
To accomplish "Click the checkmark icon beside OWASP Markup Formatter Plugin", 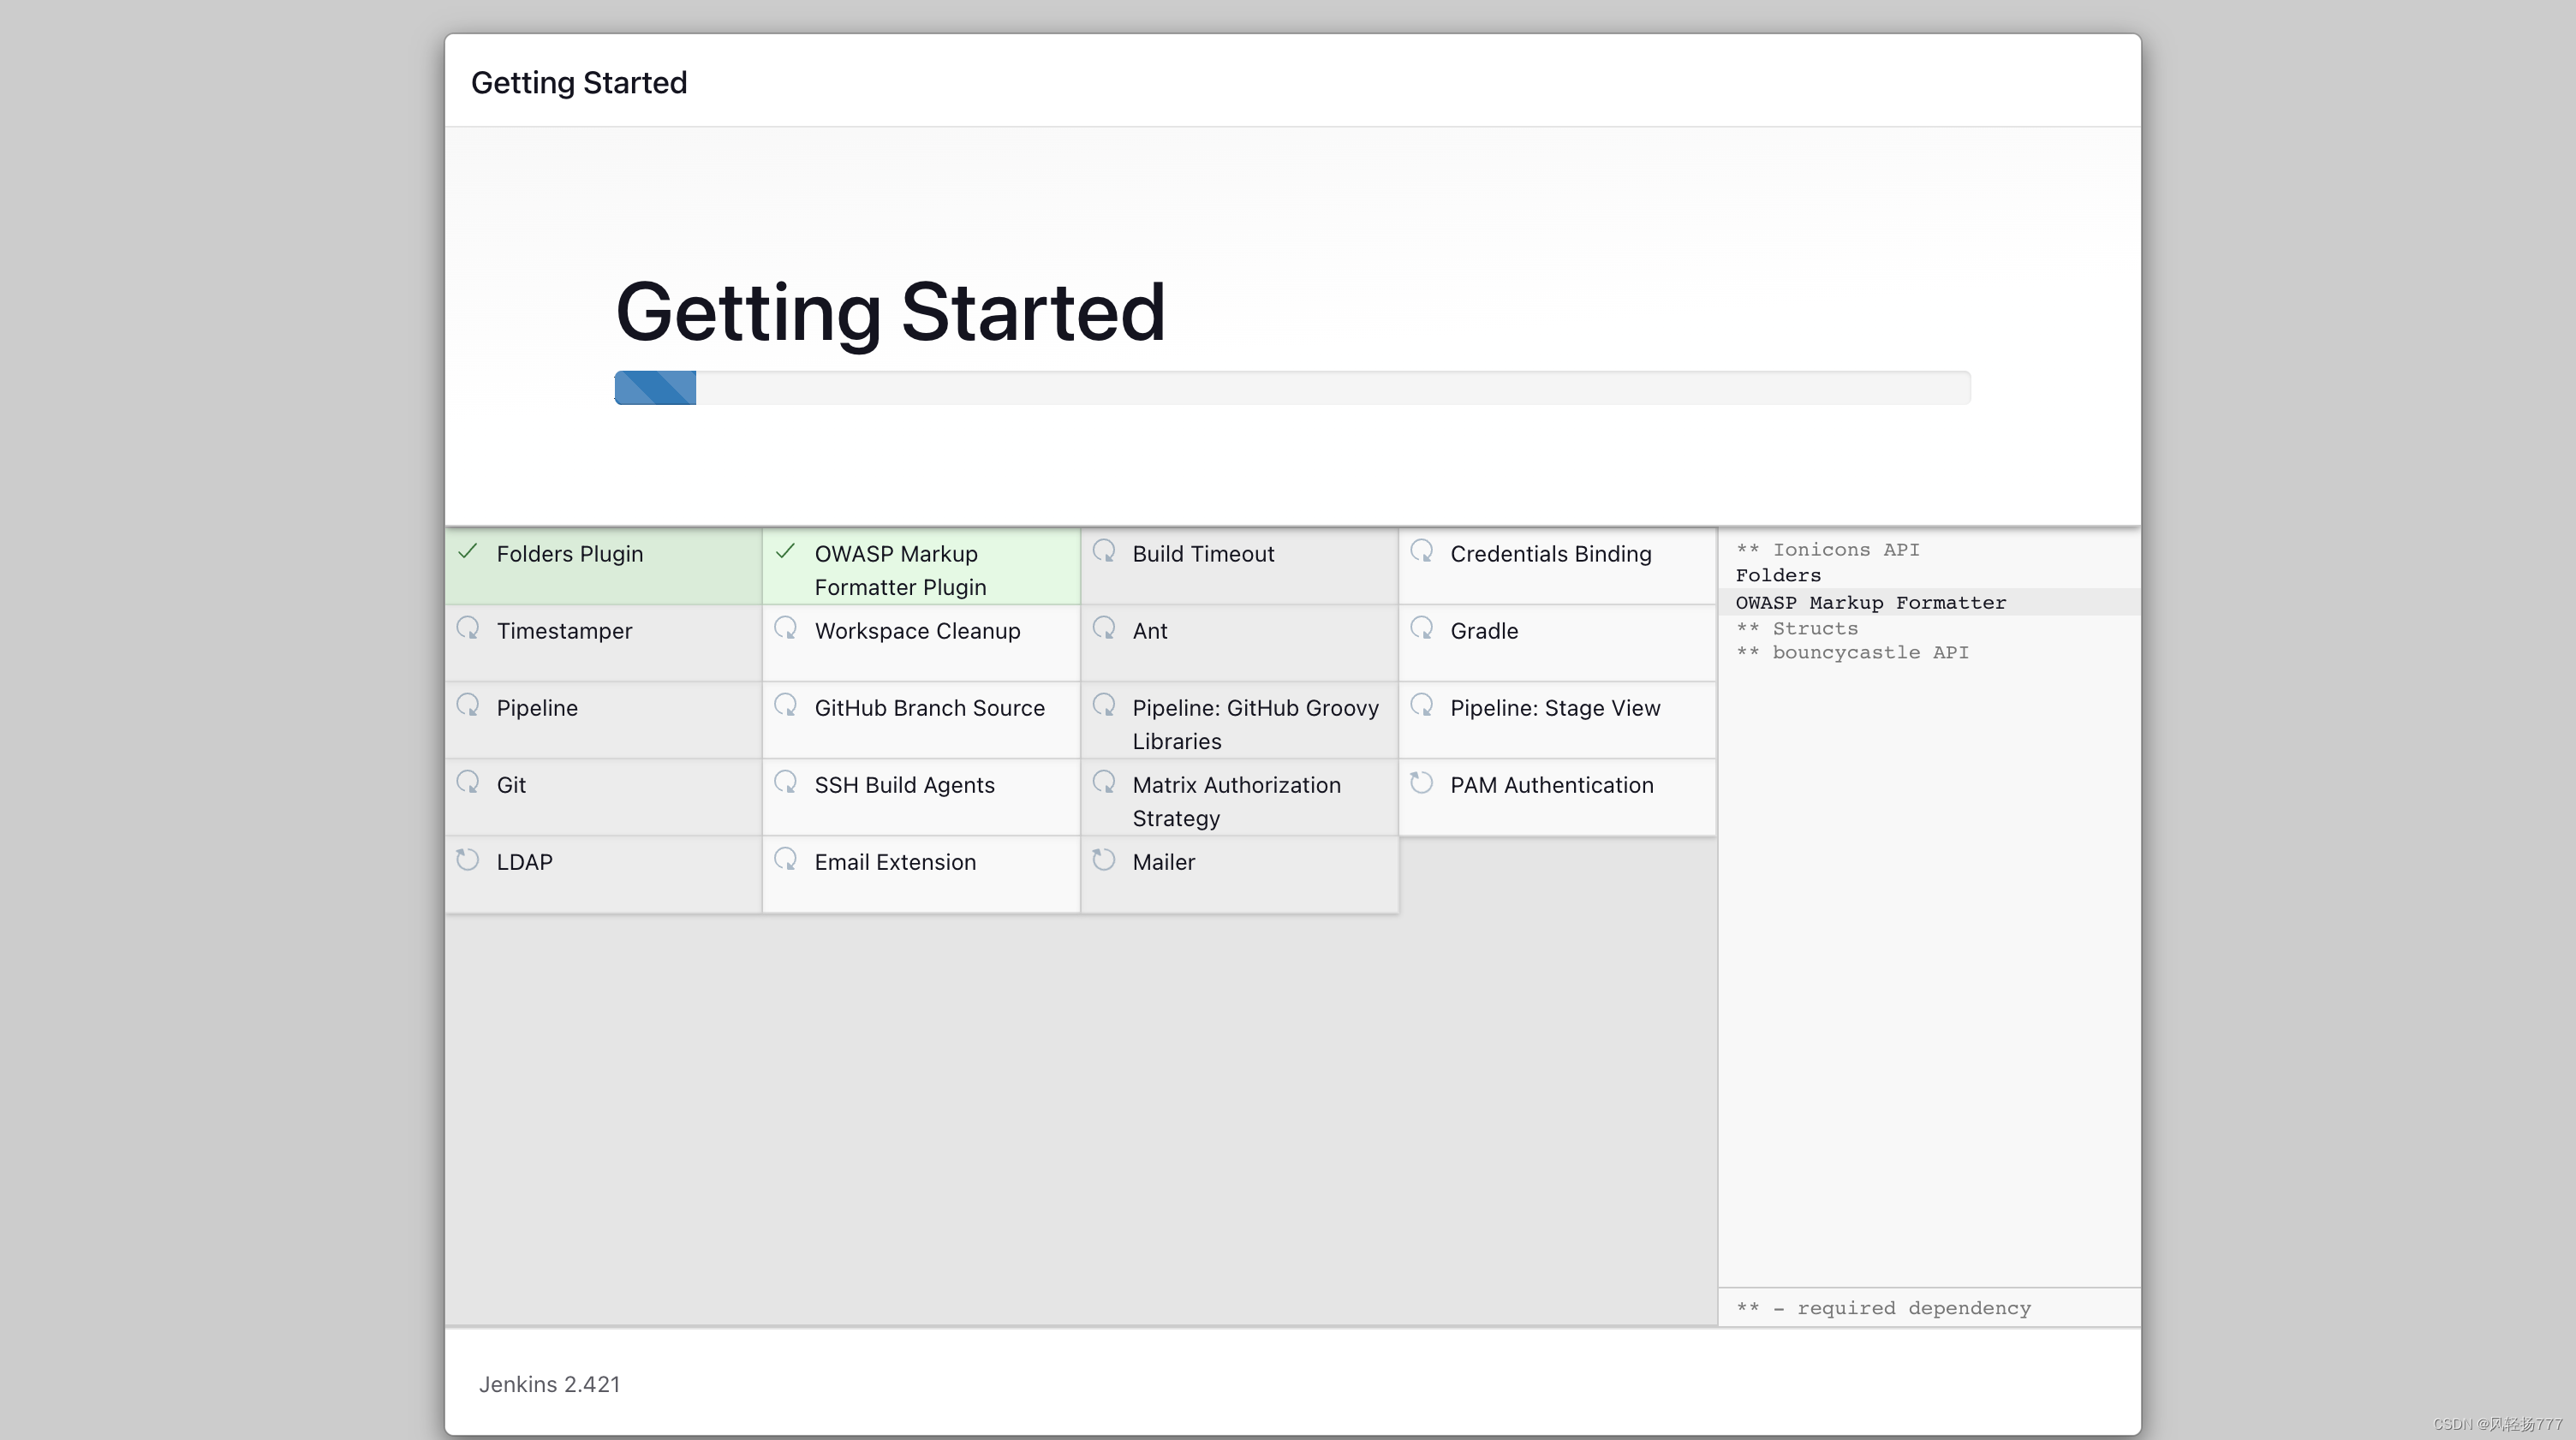I will pos(785,551).
